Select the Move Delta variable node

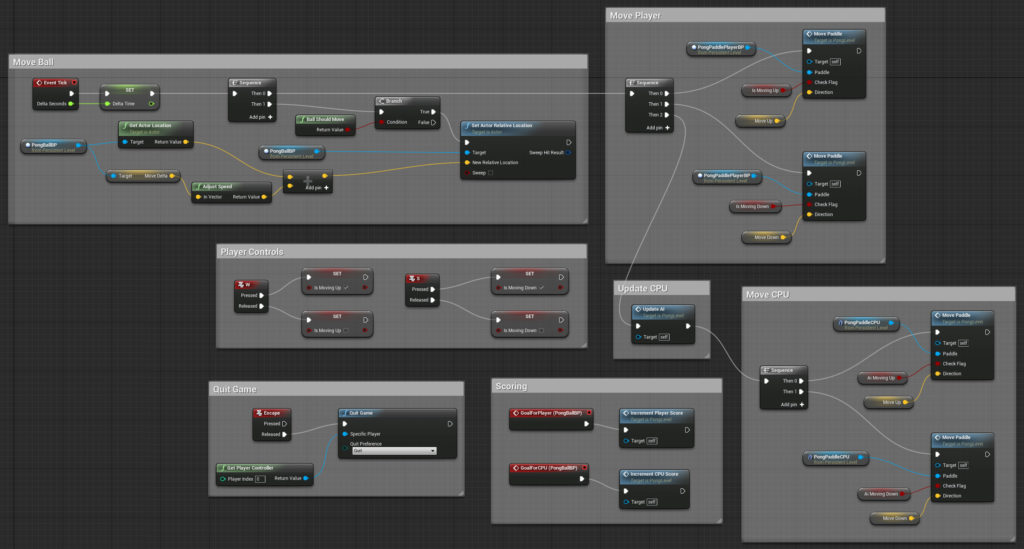(x=143, y=176)
